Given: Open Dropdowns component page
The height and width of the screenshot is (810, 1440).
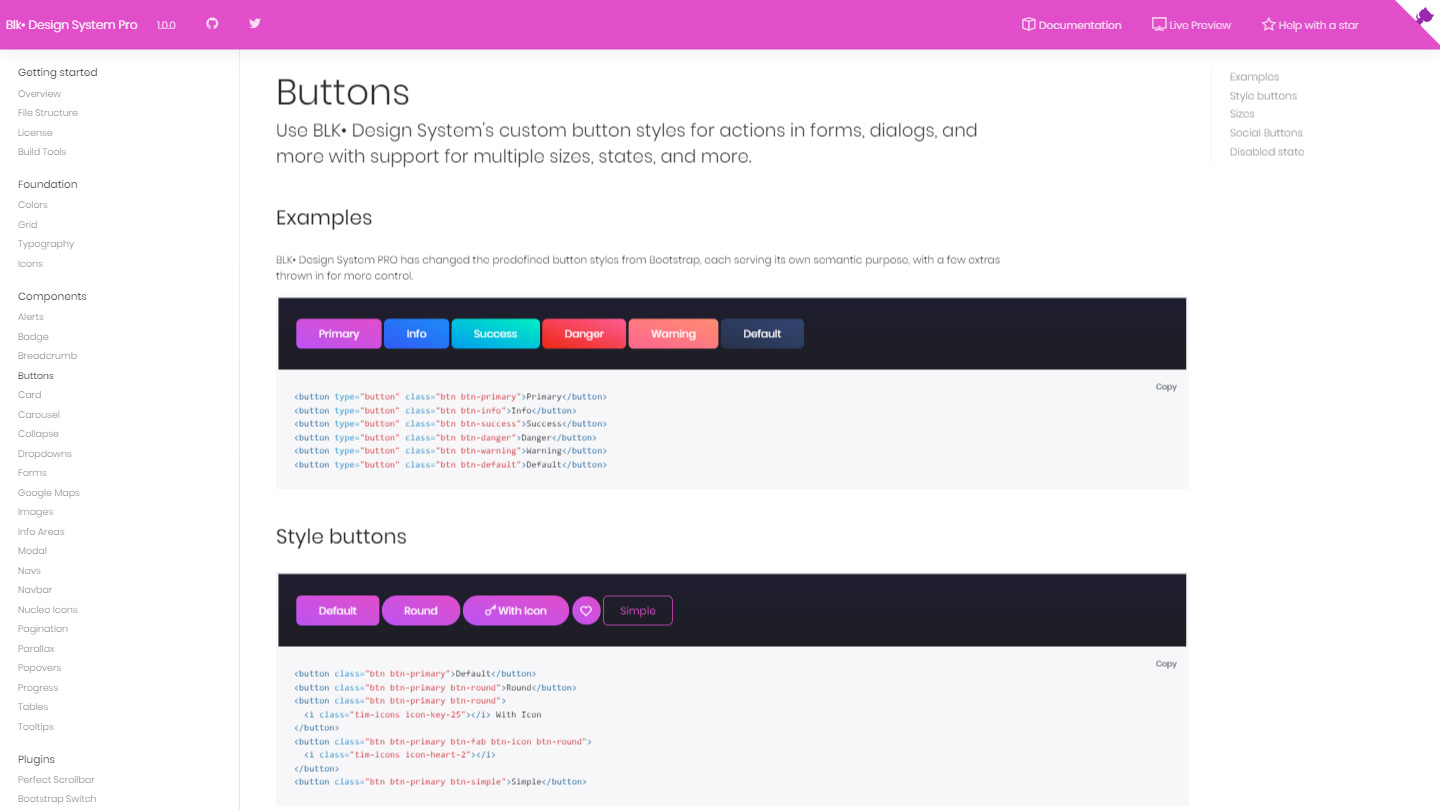Looking at the screenshot, I should (x=45, y=454).
